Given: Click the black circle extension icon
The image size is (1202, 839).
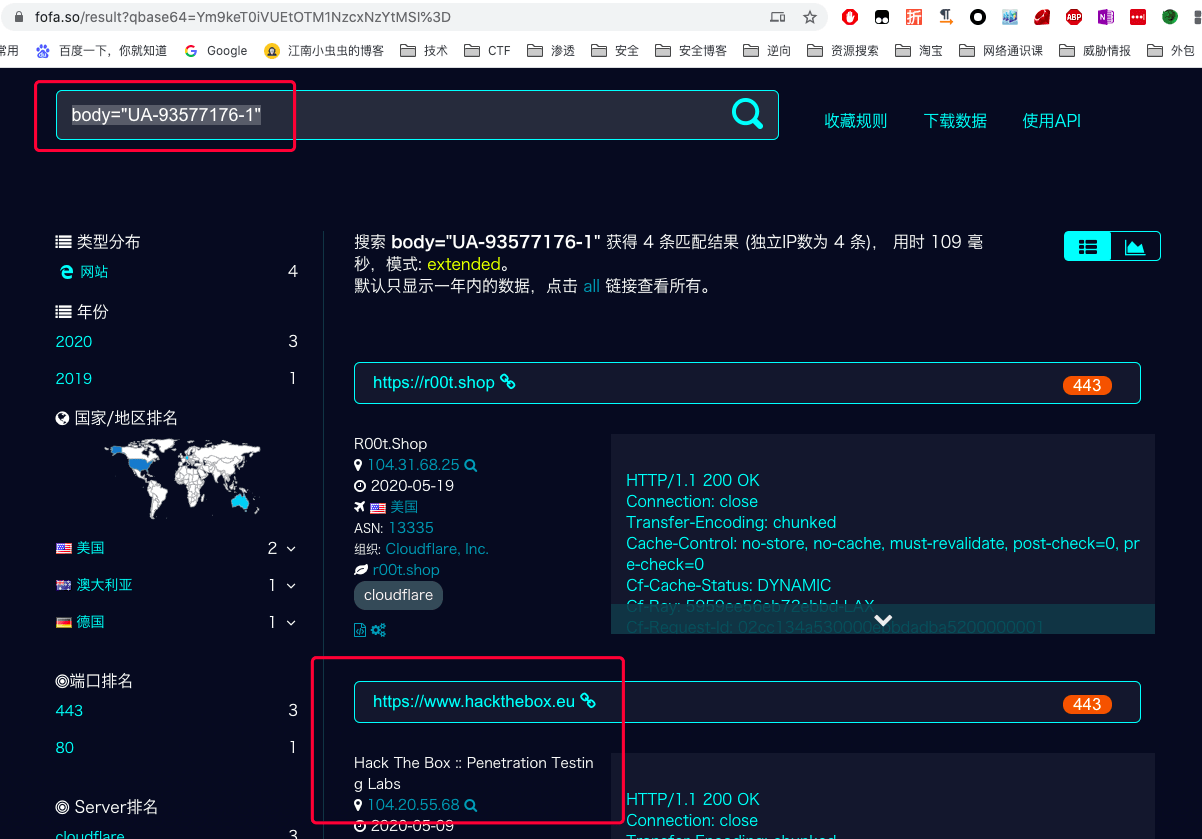Looking at the screenshot, I should click(978, 17).
